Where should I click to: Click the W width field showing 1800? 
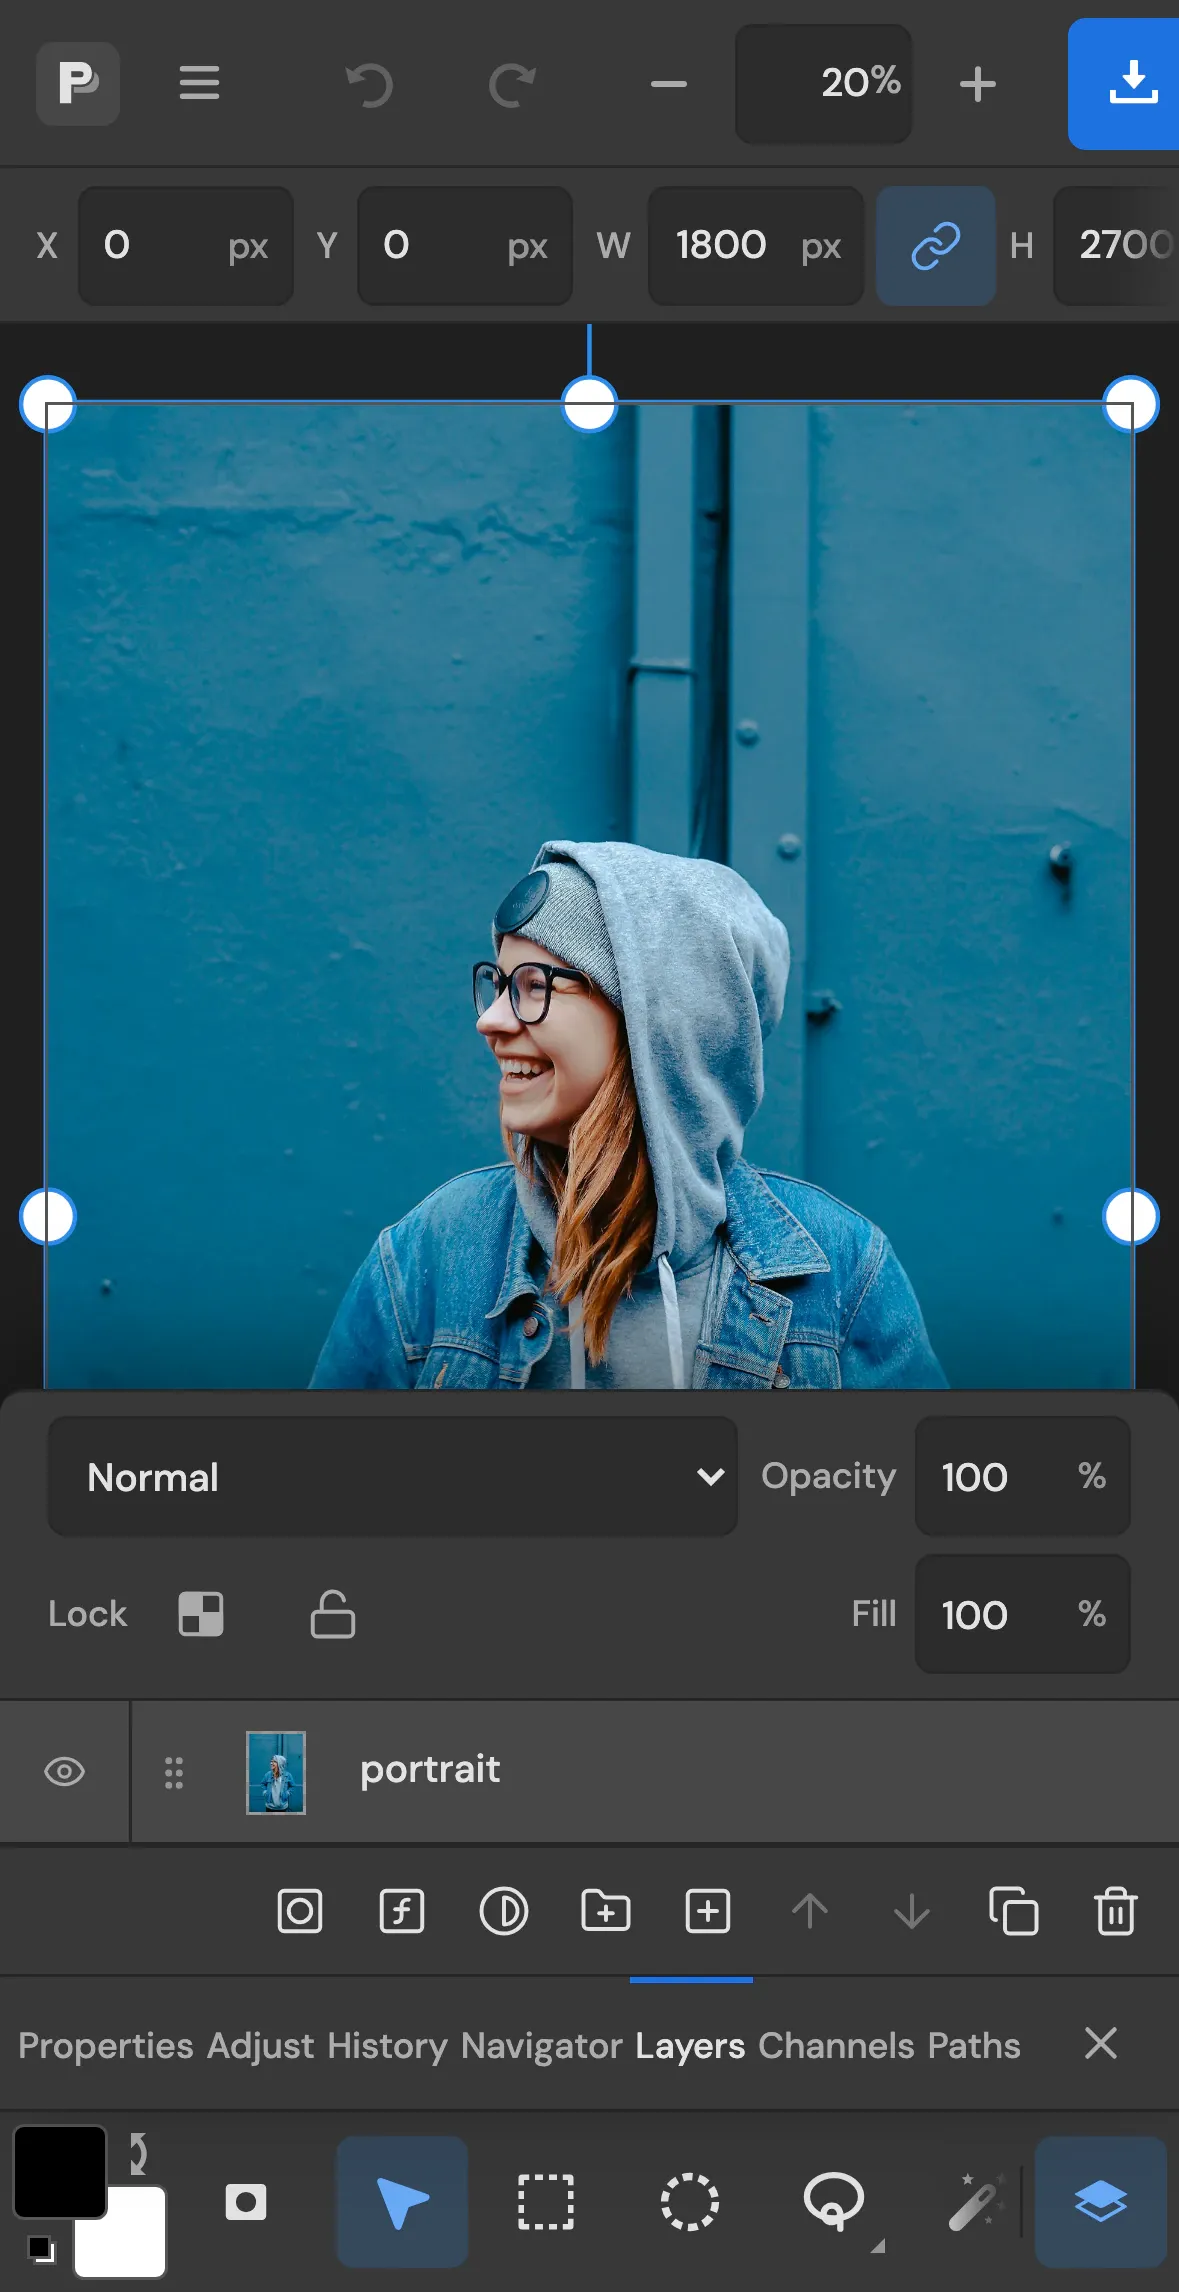[x=756, y=246]
